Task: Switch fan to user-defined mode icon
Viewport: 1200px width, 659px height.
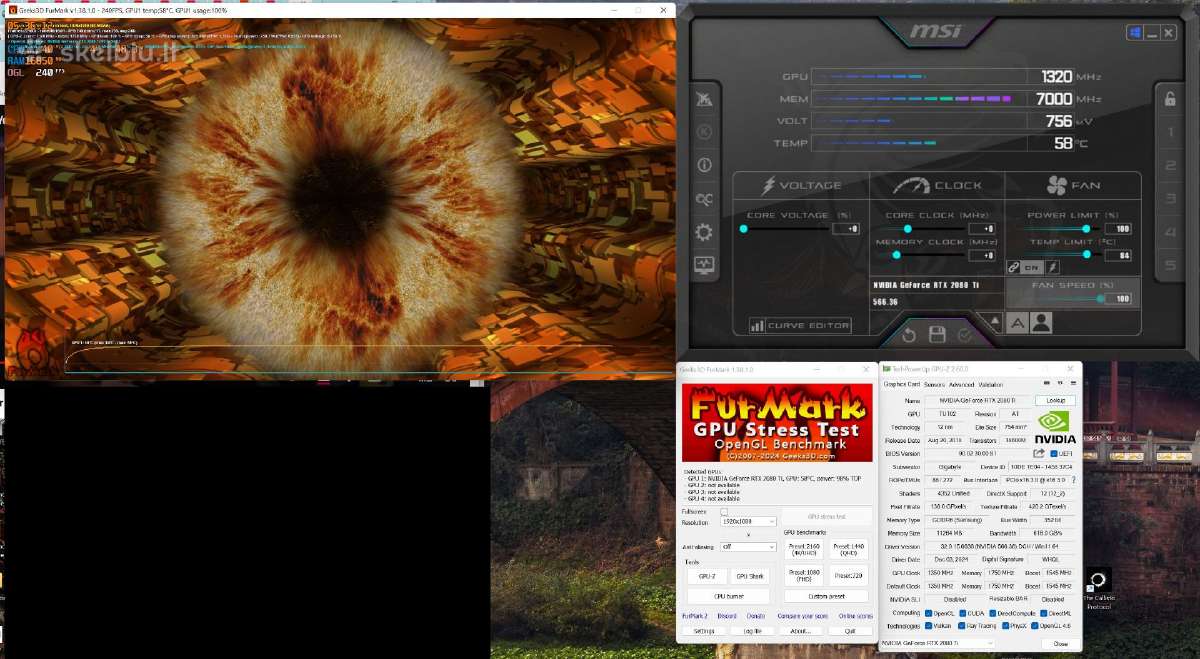Action: click(1041, 323)
